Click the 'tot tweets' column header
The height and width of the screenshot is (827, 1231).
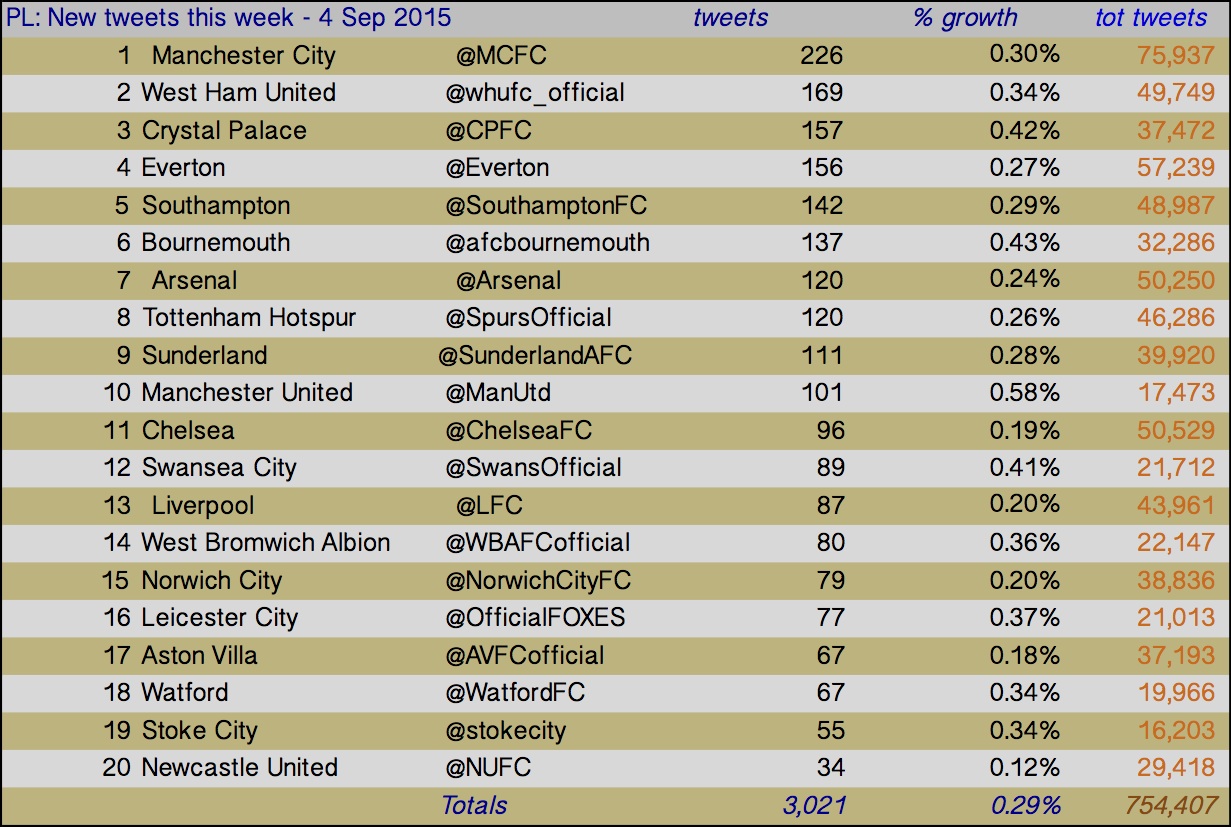(1150, 17)
